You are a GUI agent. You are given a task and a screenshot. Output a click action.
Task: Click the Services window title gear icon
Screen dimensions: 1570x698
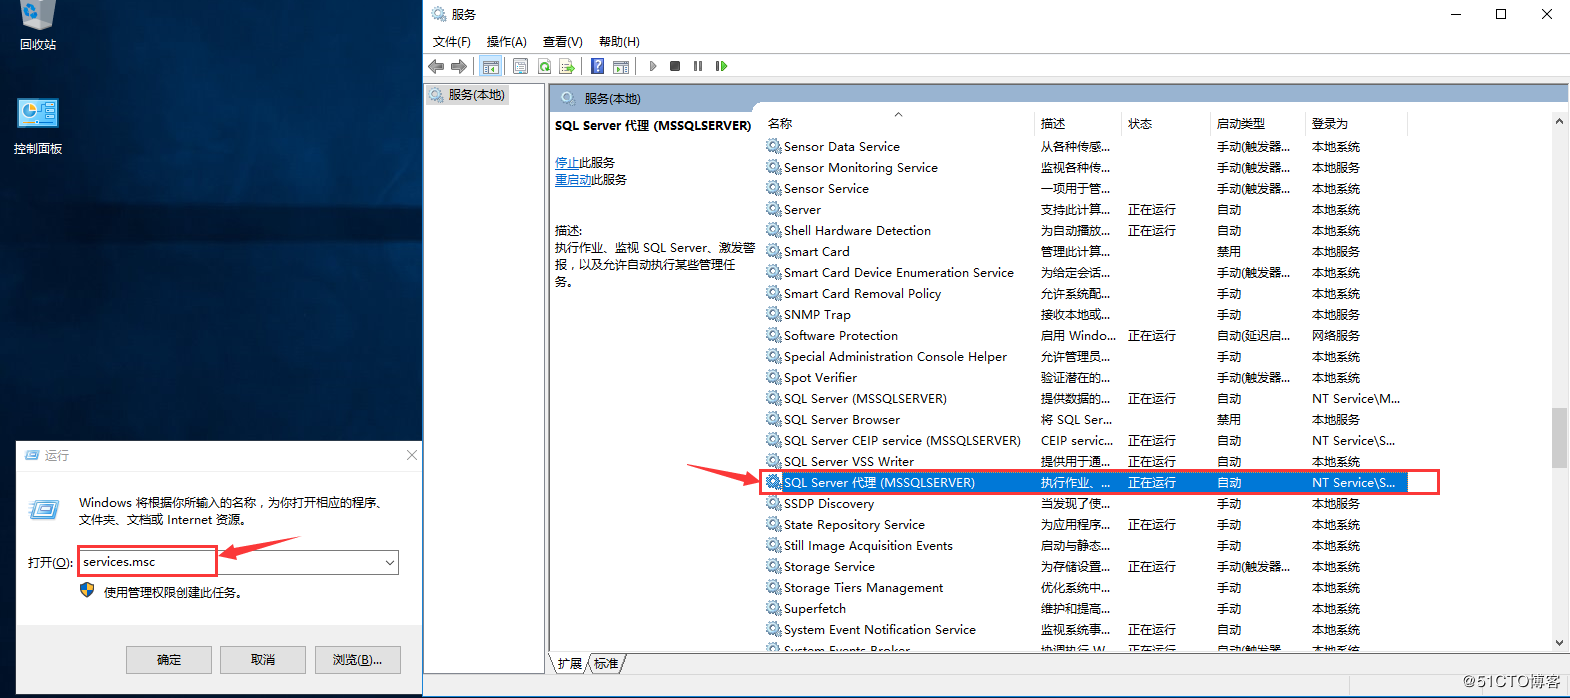tap(439, 14)
